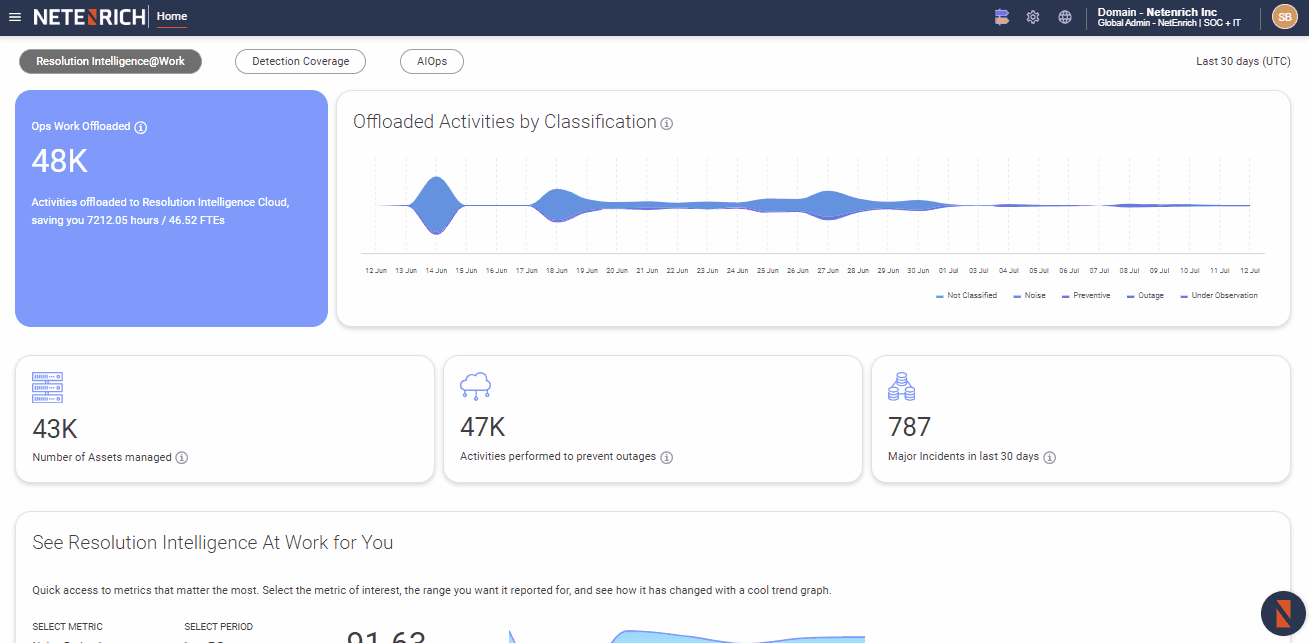This screenshot has width=1309, height=643.
Task: Toggle the Not Classified legend entry
Action: coord(966,296)
